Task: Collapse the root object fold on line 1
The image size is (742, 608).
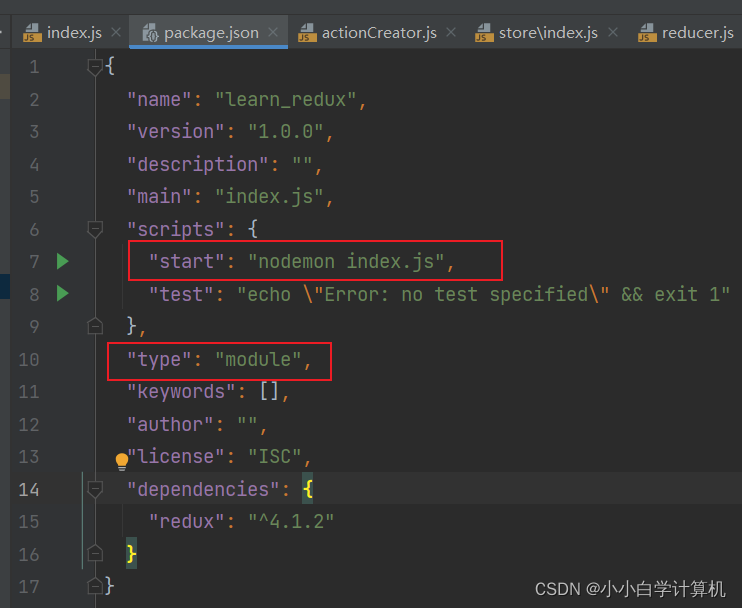Action: pyautogui.click(x=95, y=67)
